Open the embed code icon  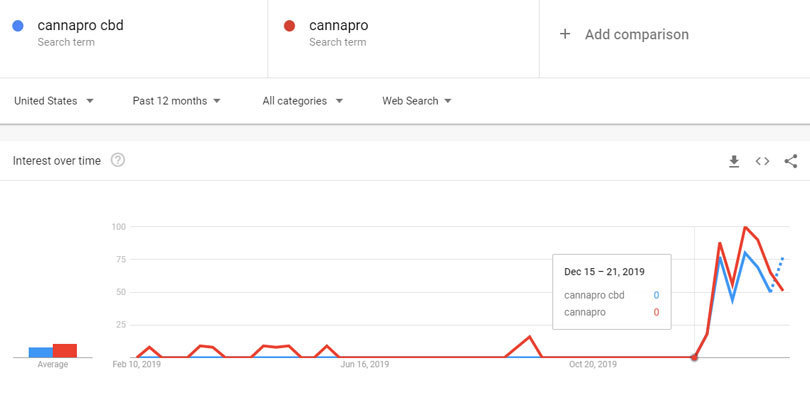pyautogui.click(x=762, y=161)
